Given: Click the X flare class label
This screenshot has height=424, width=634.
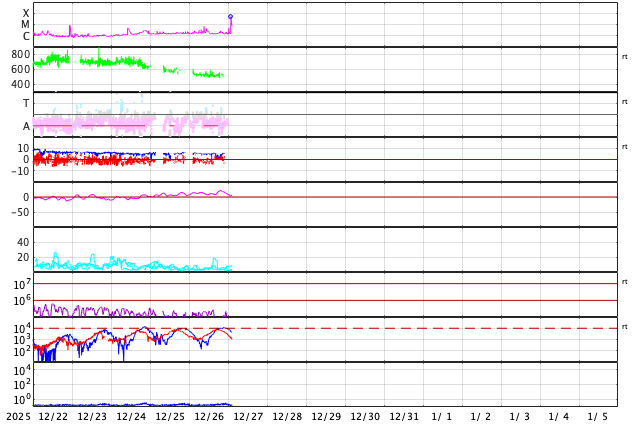Looking at the screenshot, I should 26,14.
